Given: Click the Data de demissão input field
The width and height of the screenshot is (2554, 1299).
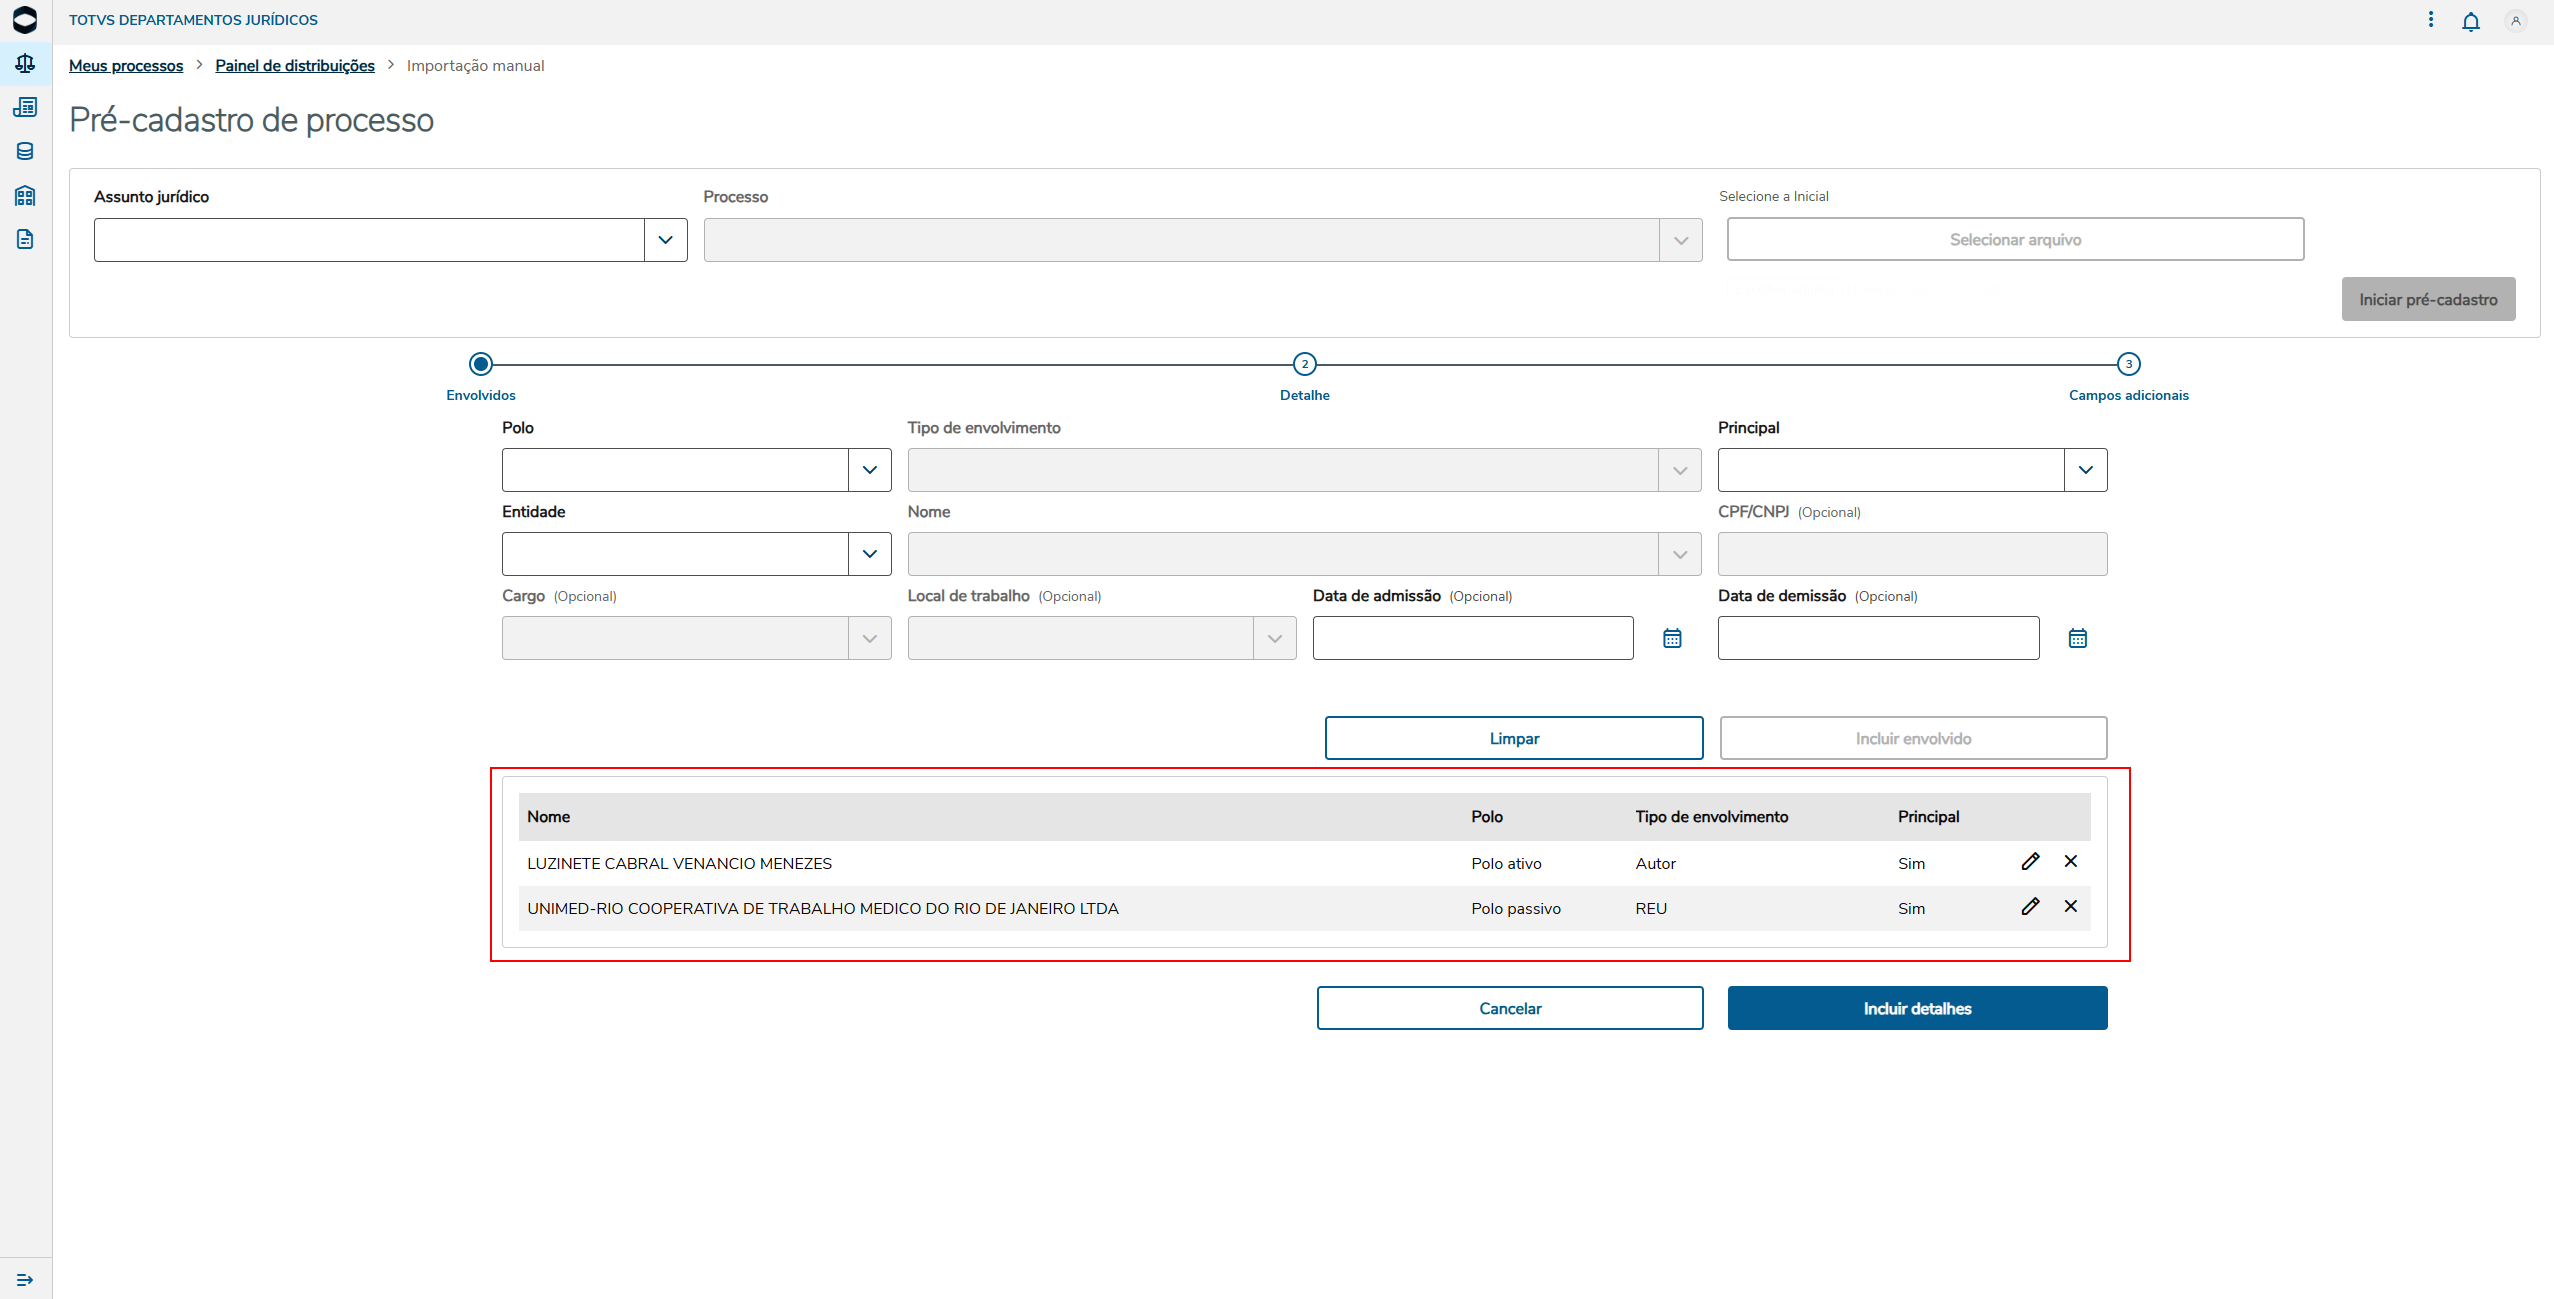Looking at the screenshot, I should (1878, 638).
